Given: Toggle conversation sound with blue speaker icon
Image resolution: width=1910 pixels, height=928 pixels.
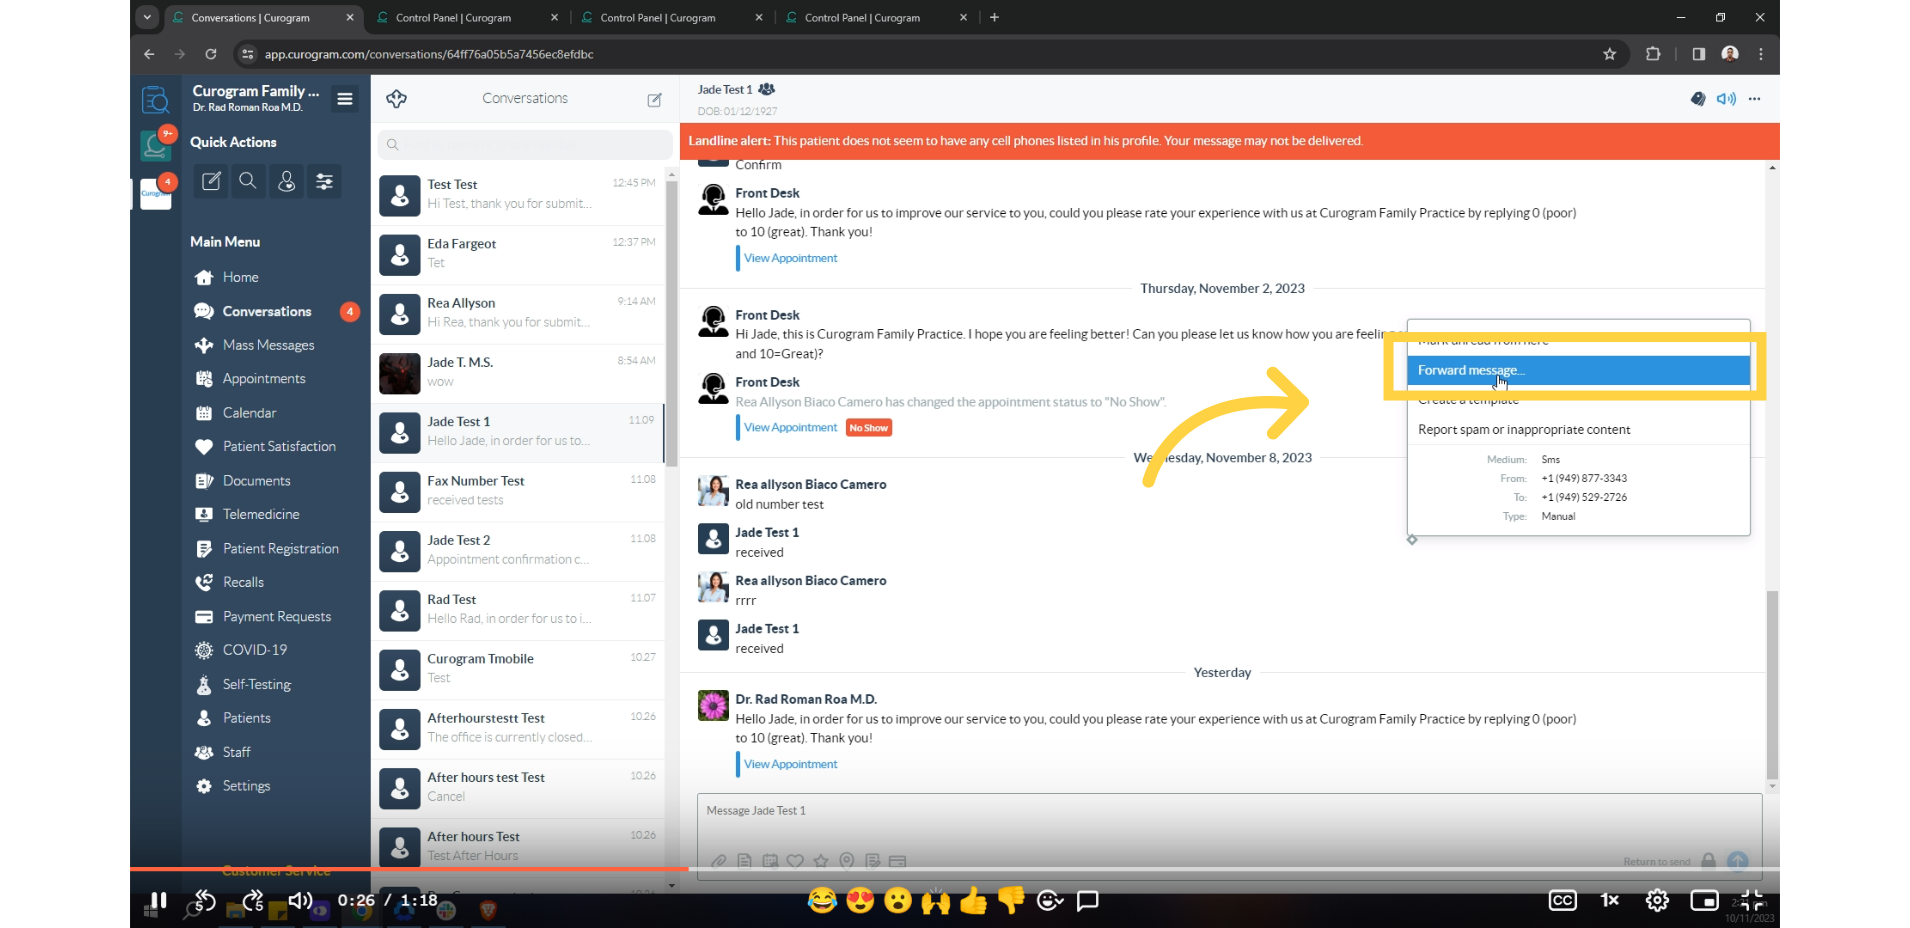Looking at the screenshot, I should tap(1726, 99).
